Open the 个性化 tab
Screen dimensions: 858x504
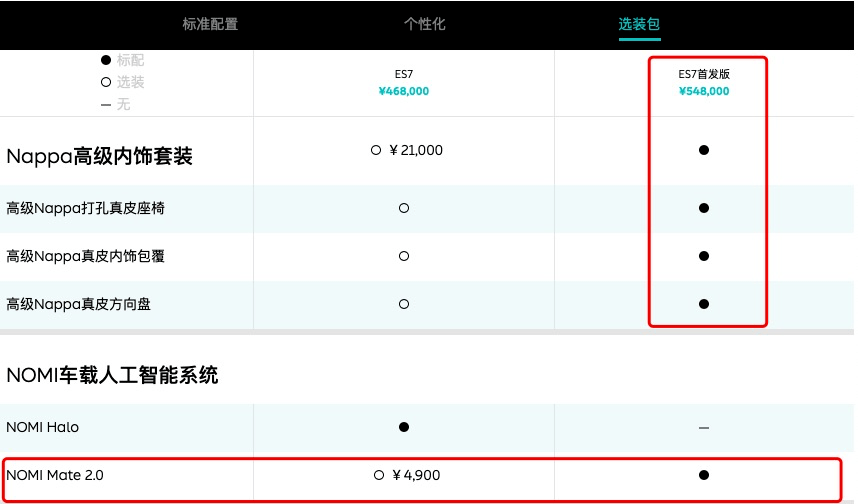point(425,24)
